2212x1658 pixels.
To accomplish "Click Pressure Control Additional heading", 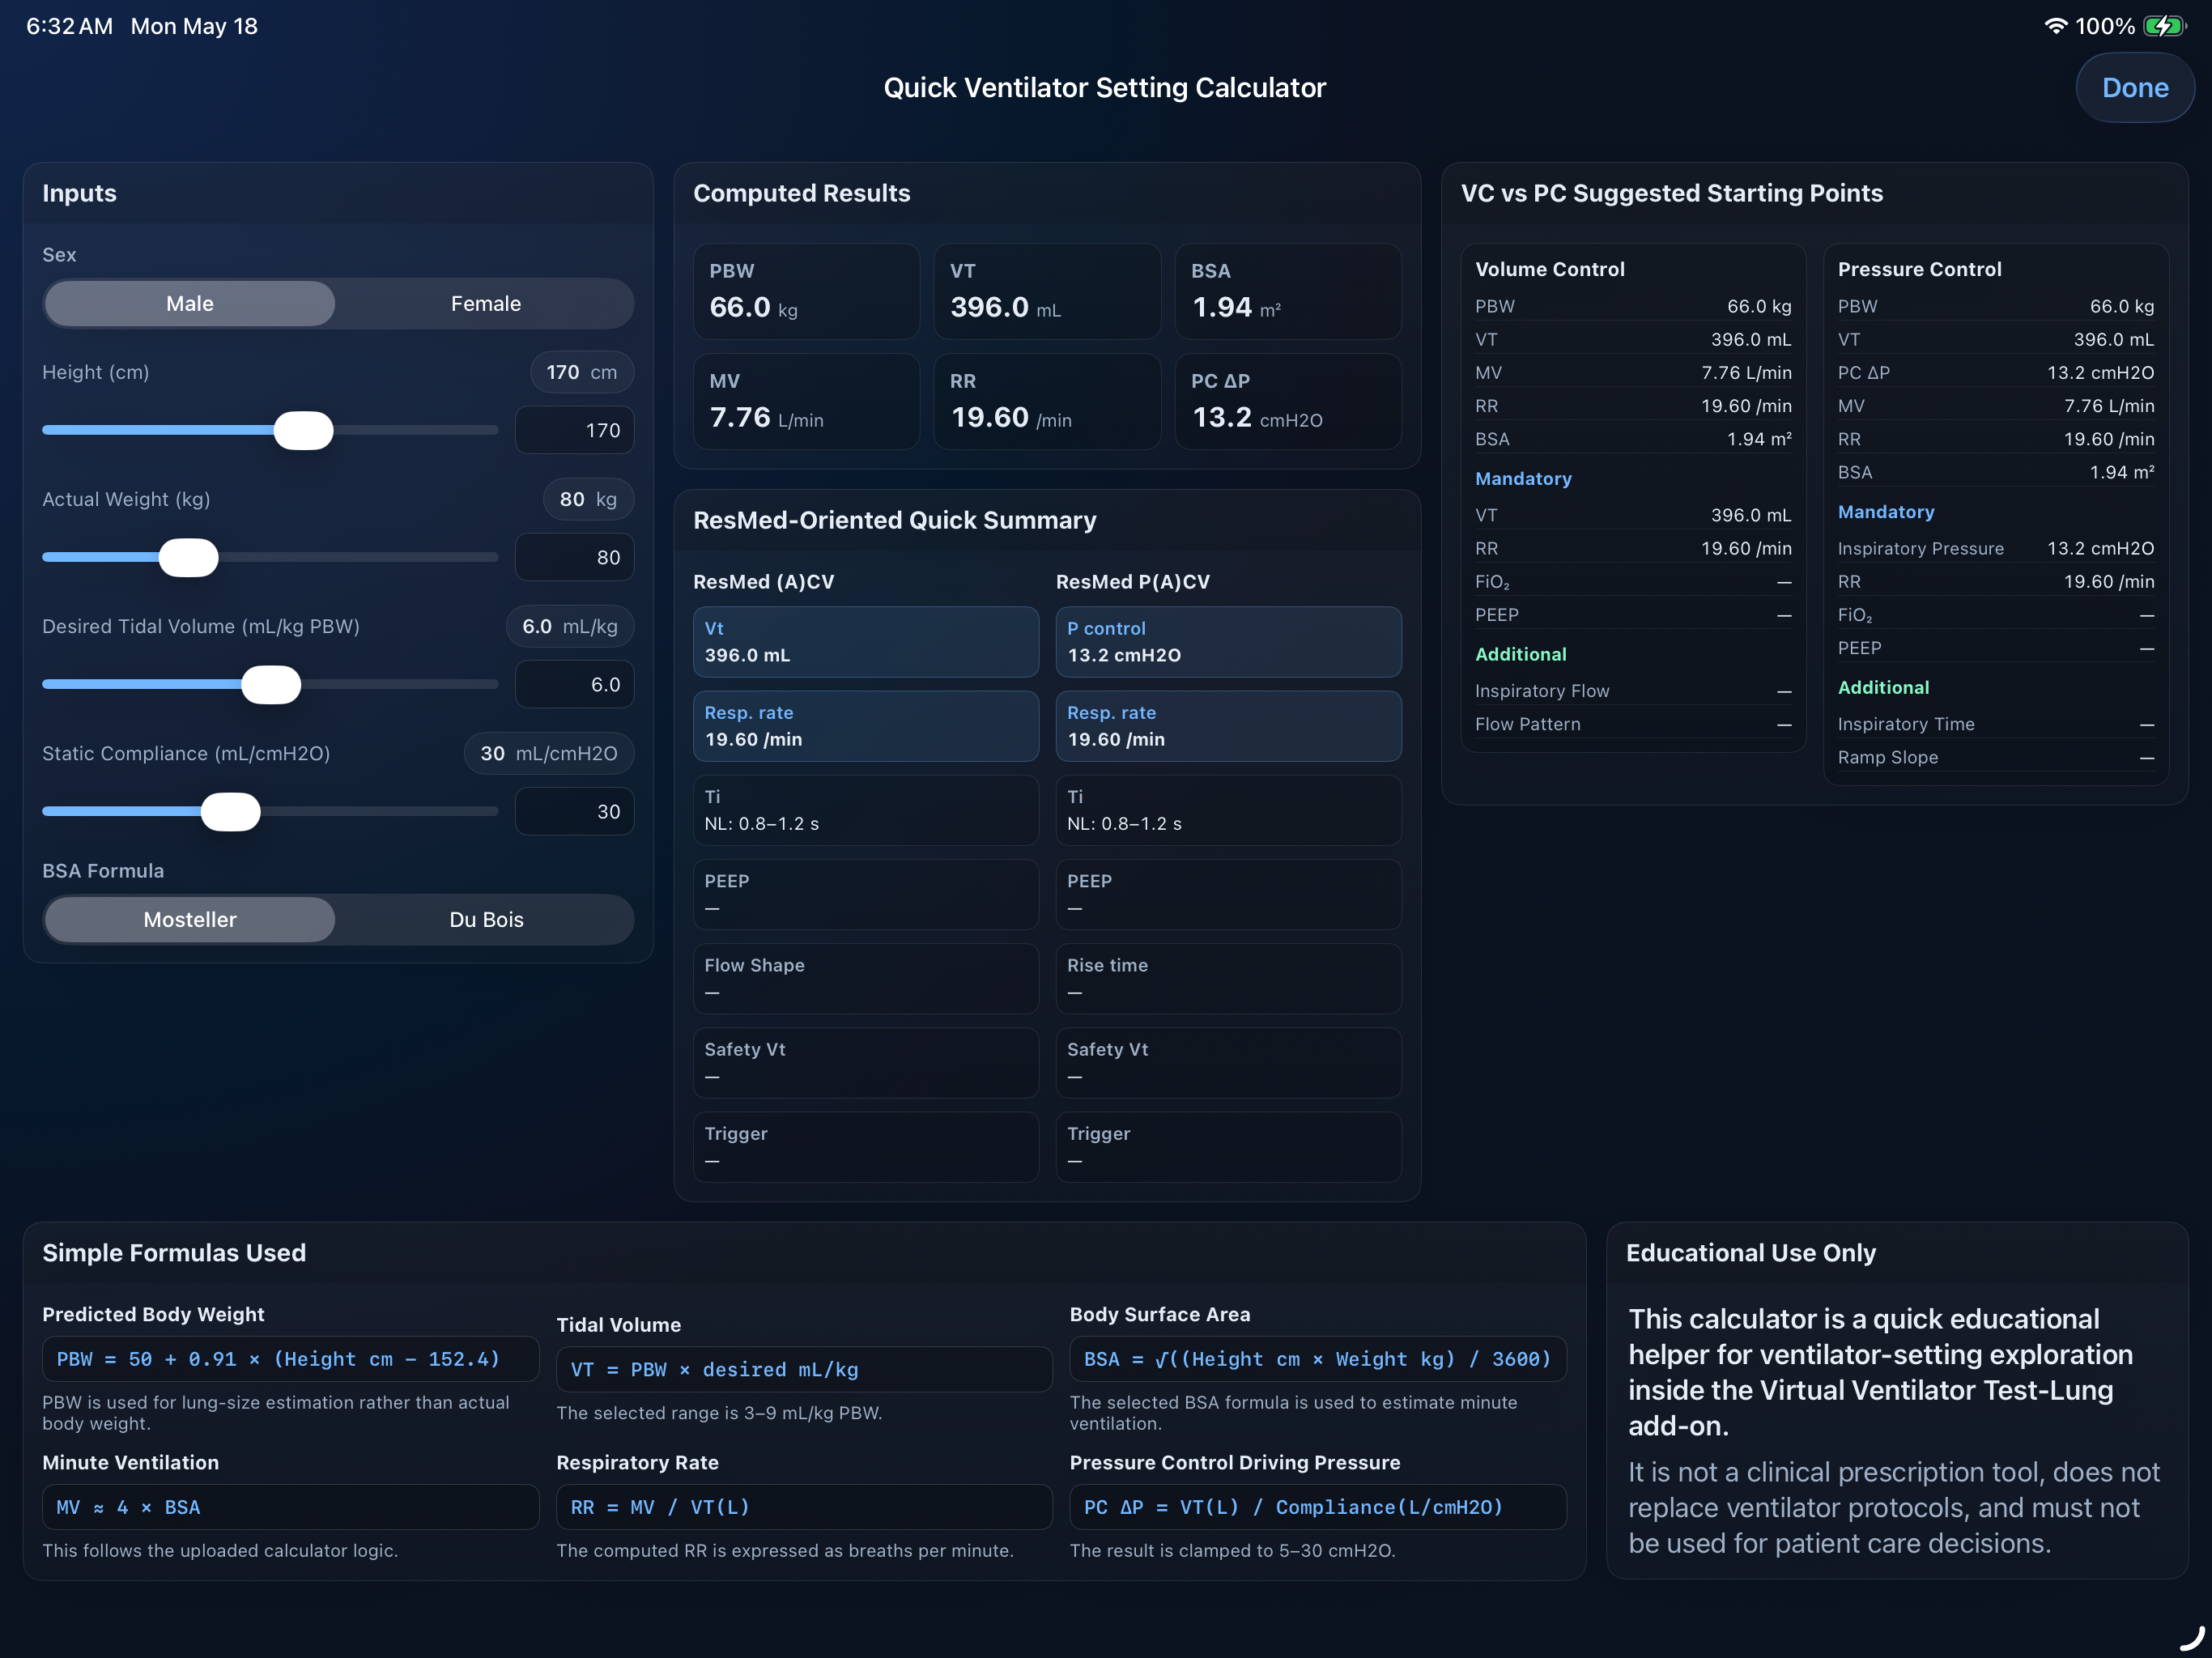I will (1883, 687).
